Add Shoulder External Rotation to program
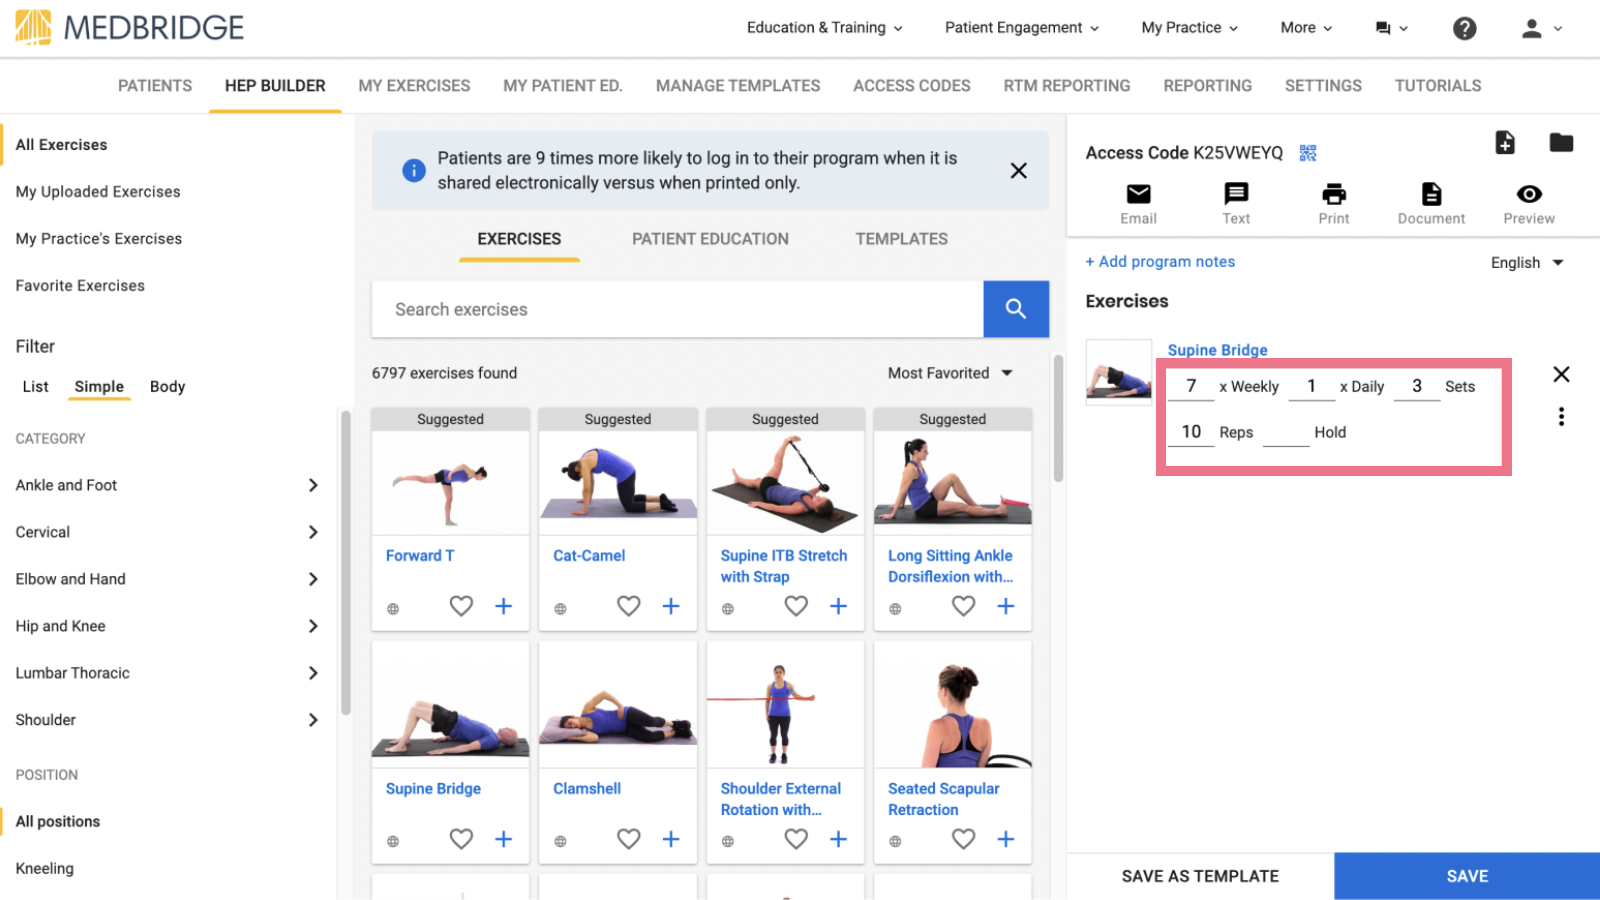The image size is (1600, 900). (839, 839)
